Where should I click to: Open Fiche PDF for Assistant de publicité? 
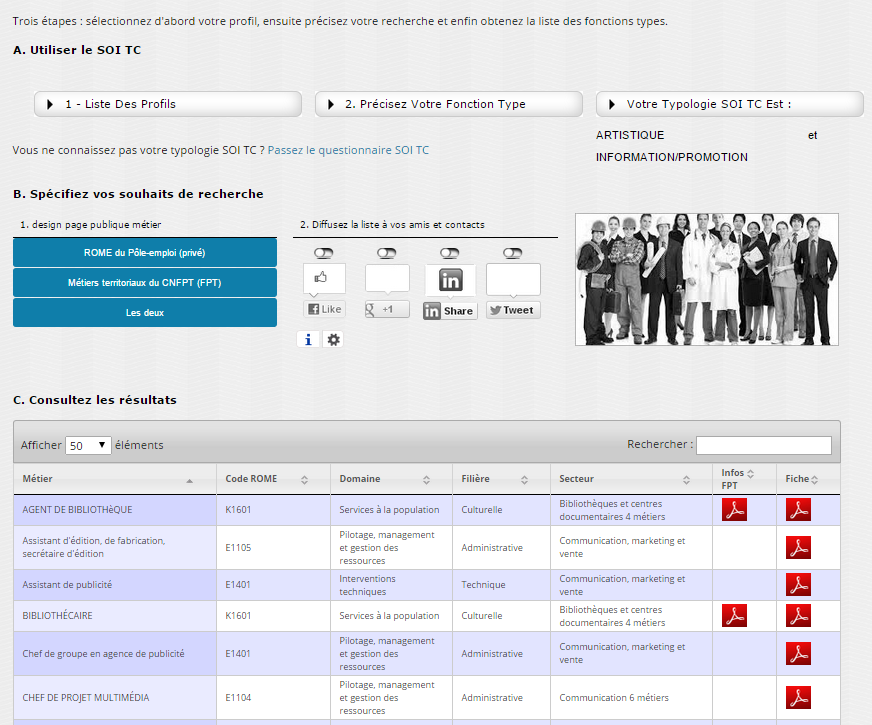click(x=797, y=585)
